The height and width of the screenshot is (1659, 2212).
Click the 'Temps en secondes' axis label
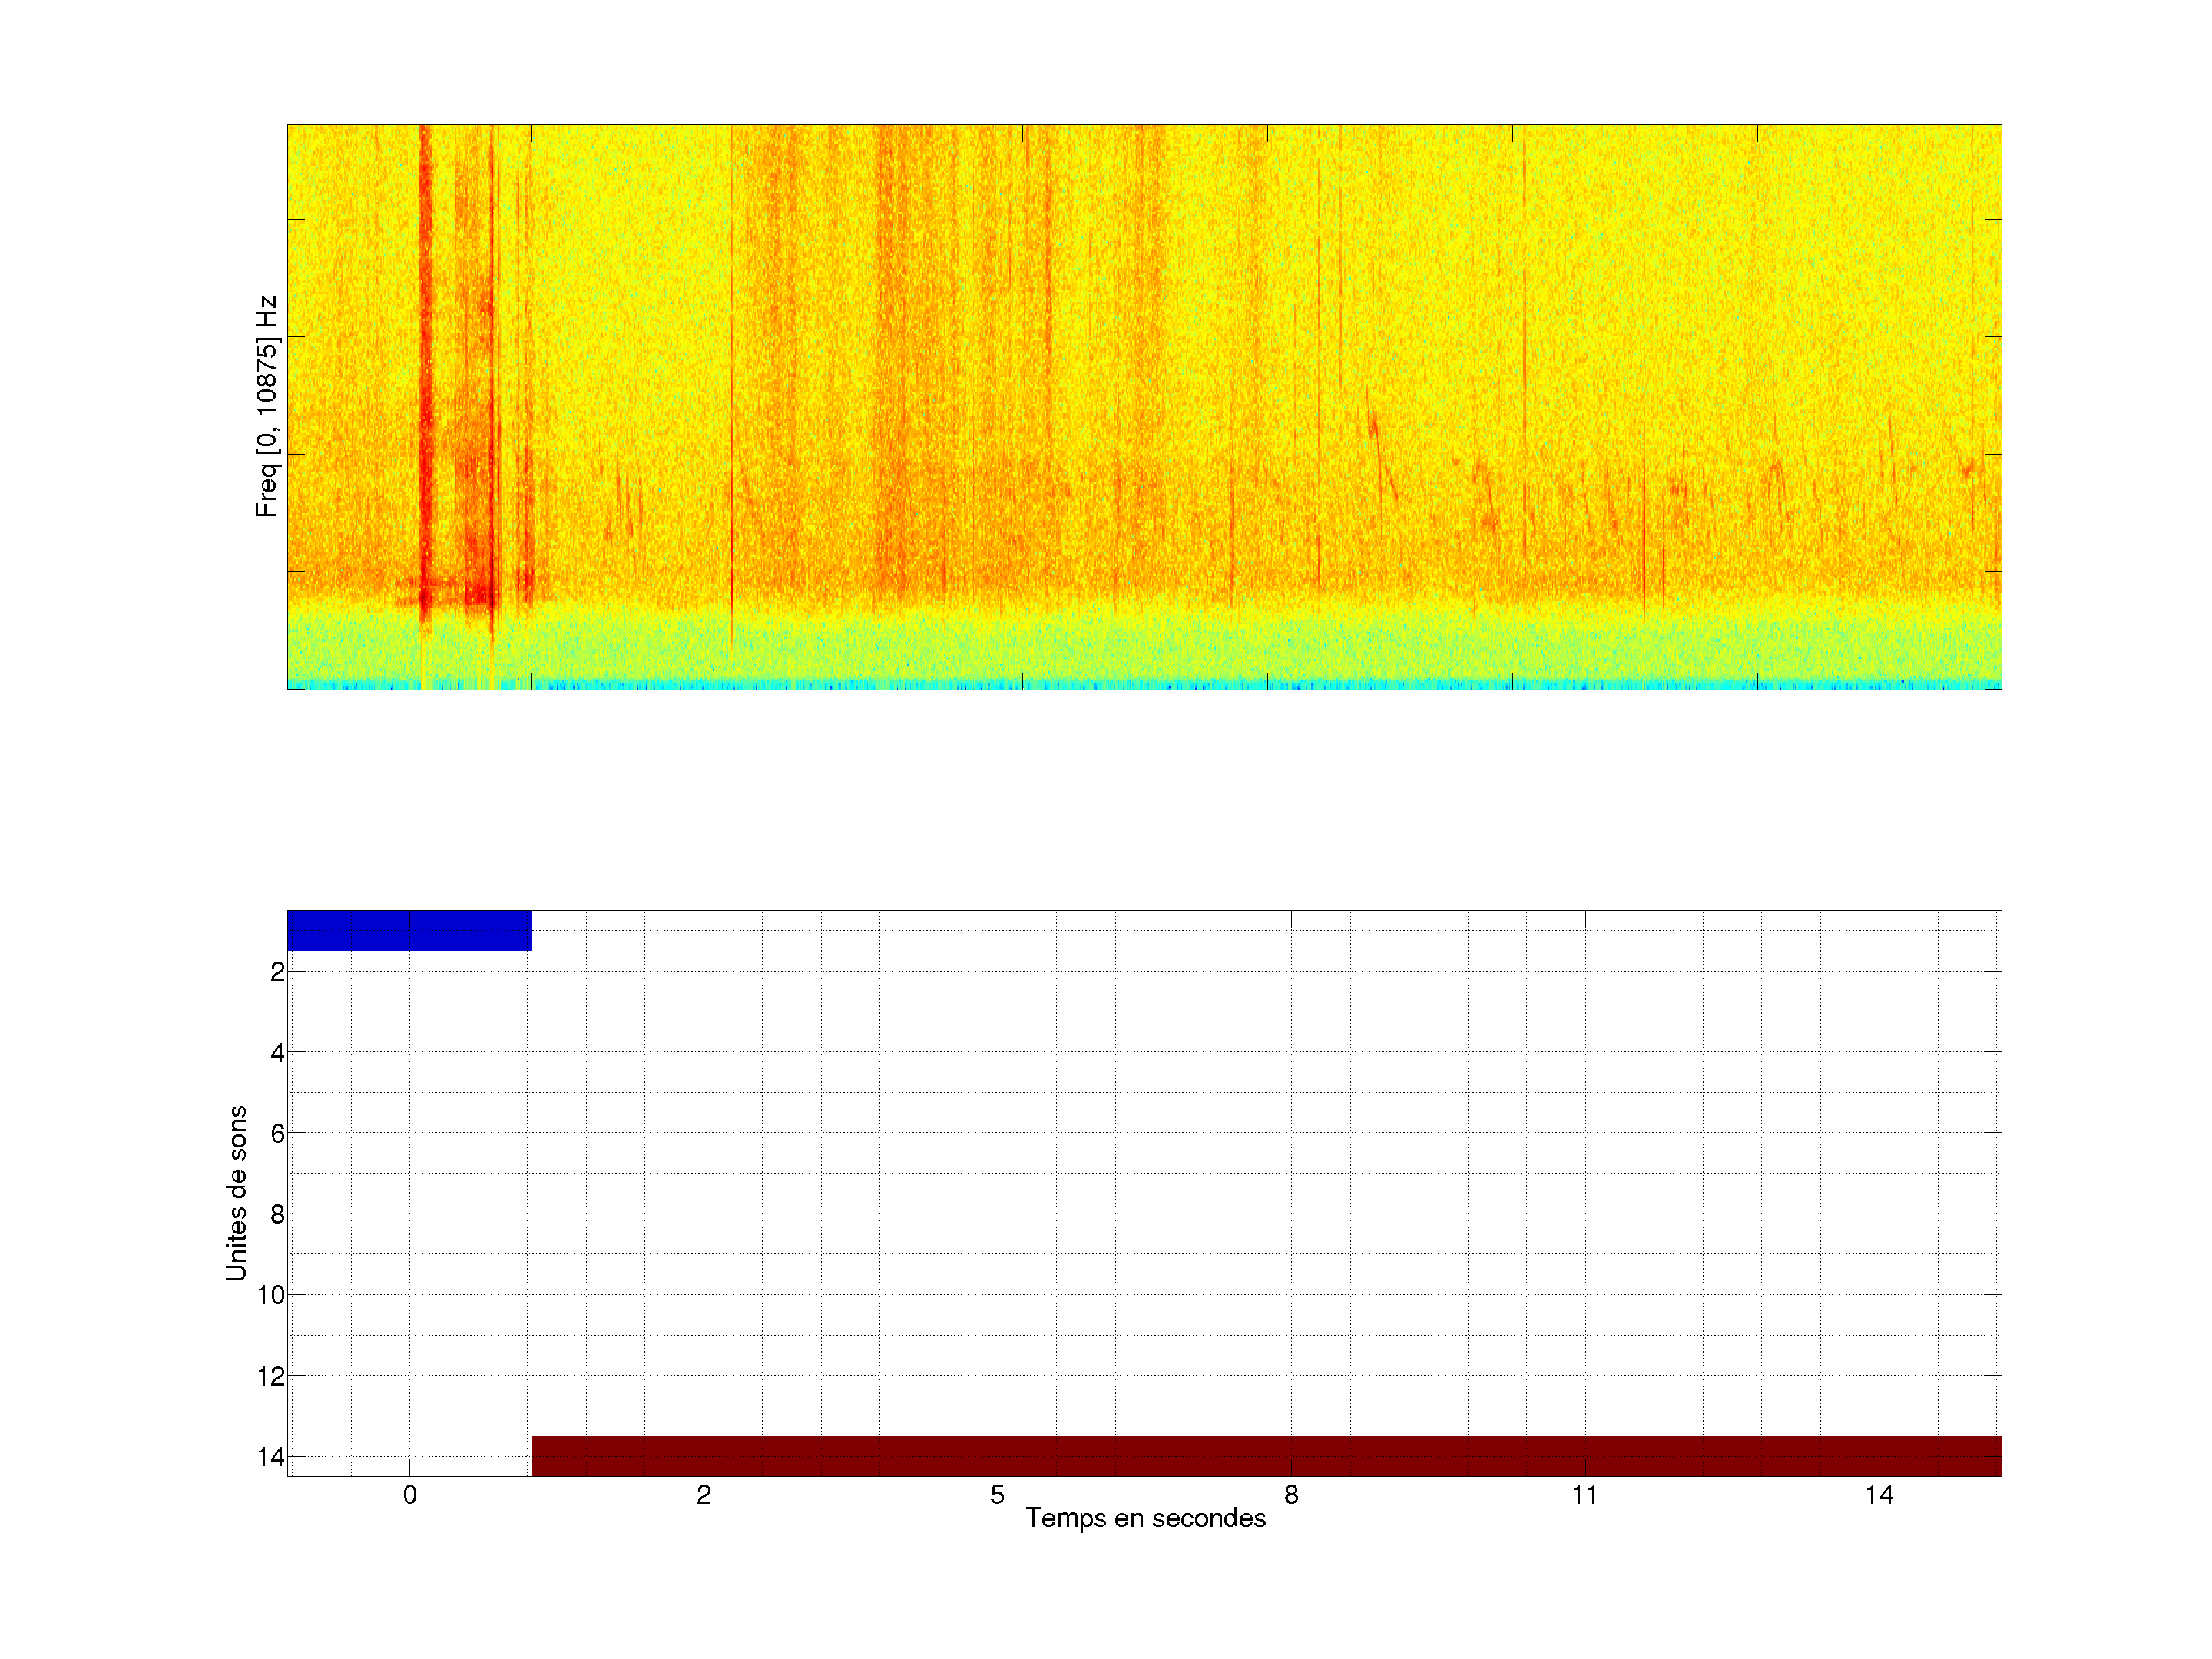click(1145, 1518)
